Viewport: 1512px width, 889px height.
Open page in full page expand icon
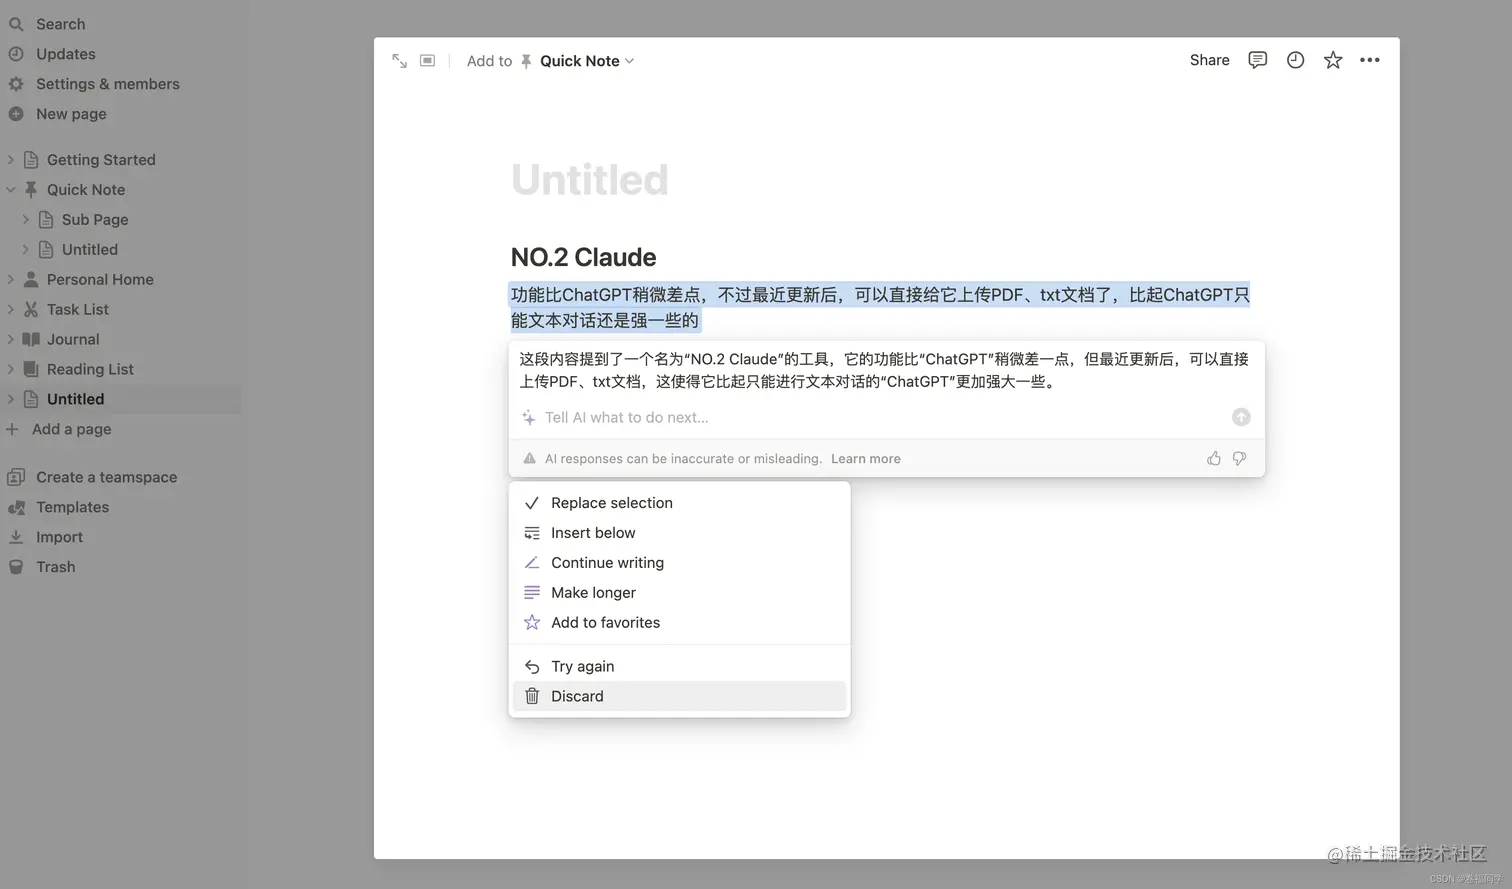(400, 61)
